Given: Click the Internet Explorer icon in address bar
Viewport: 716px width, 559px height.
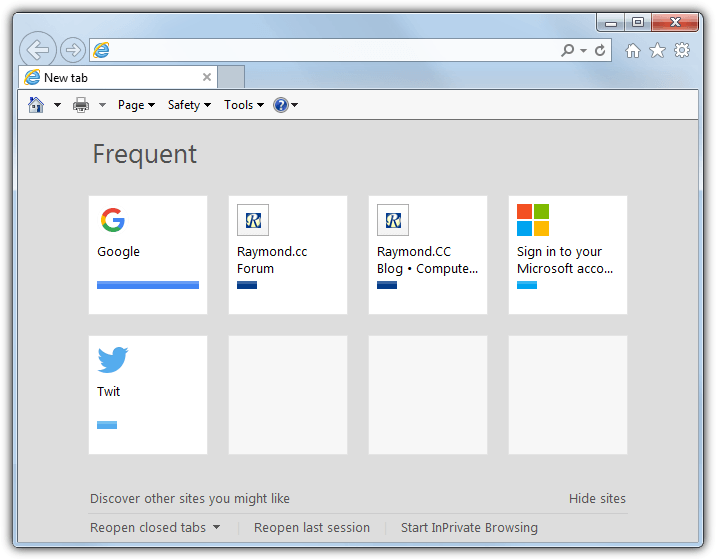Looking at the screenshot, I should click(101, 50).
